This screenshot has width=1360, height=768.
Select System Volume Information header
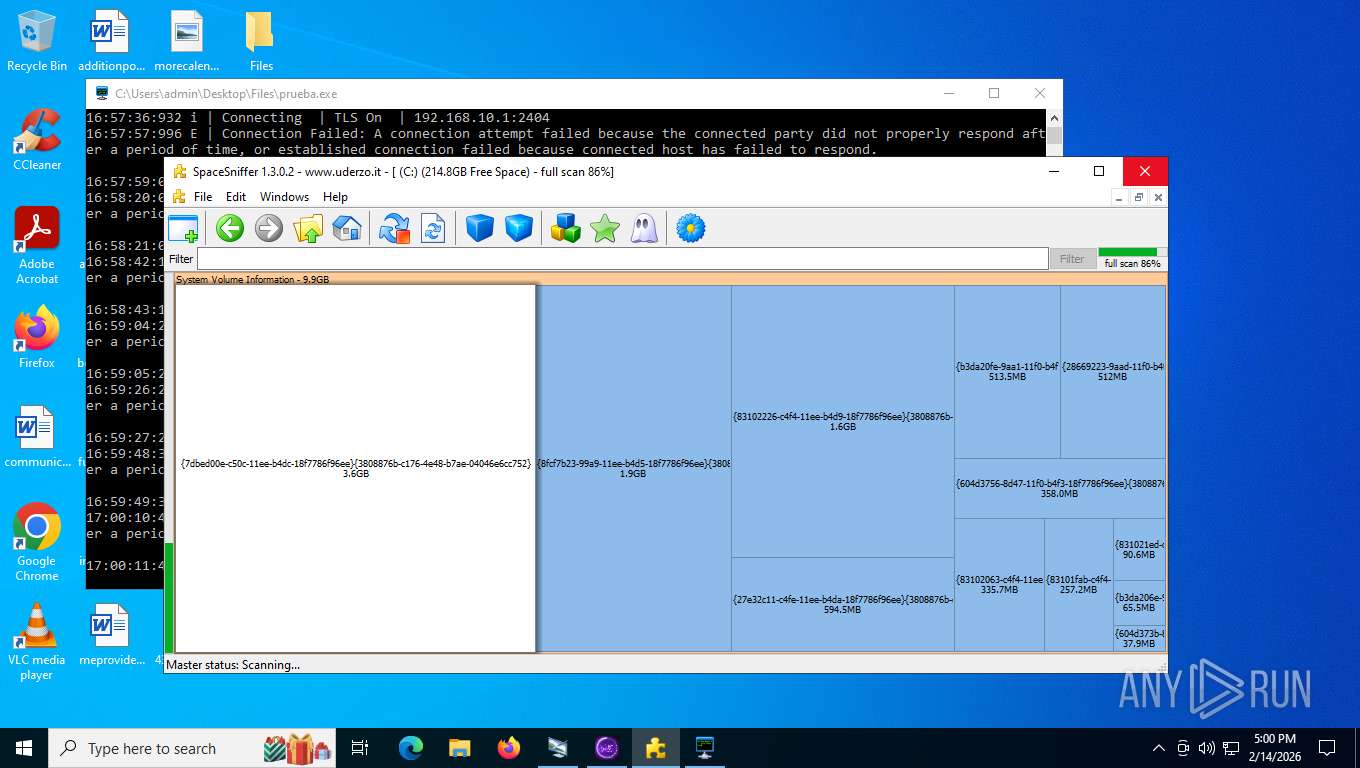tap(670, 279)
